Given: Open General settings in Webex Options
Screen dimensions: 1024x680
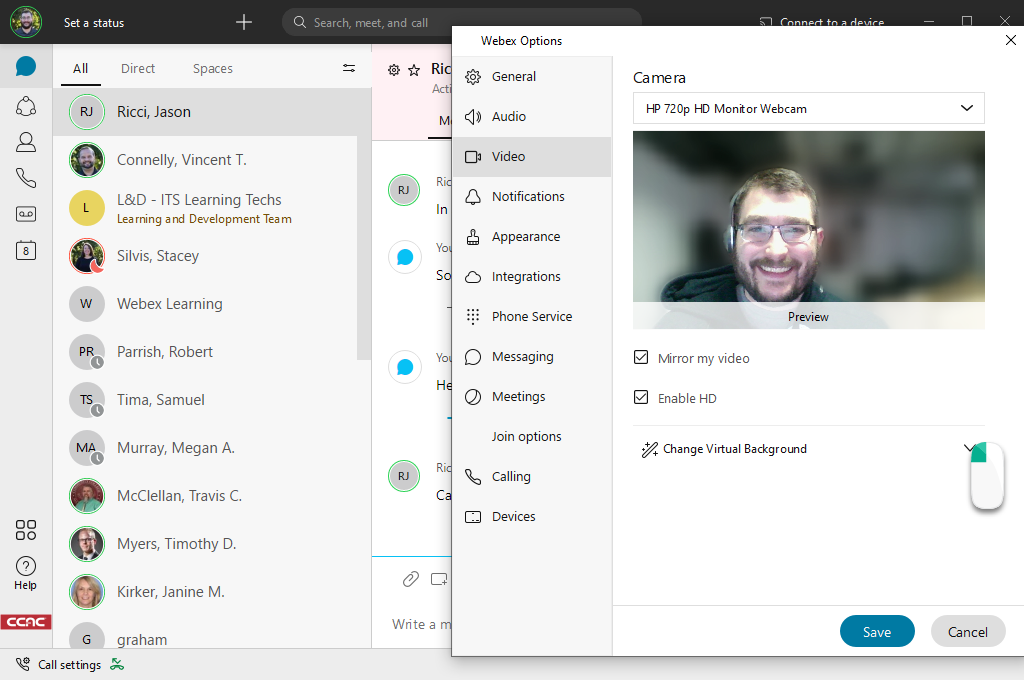Looking at the screenshot, I should [x=532, y=76].
